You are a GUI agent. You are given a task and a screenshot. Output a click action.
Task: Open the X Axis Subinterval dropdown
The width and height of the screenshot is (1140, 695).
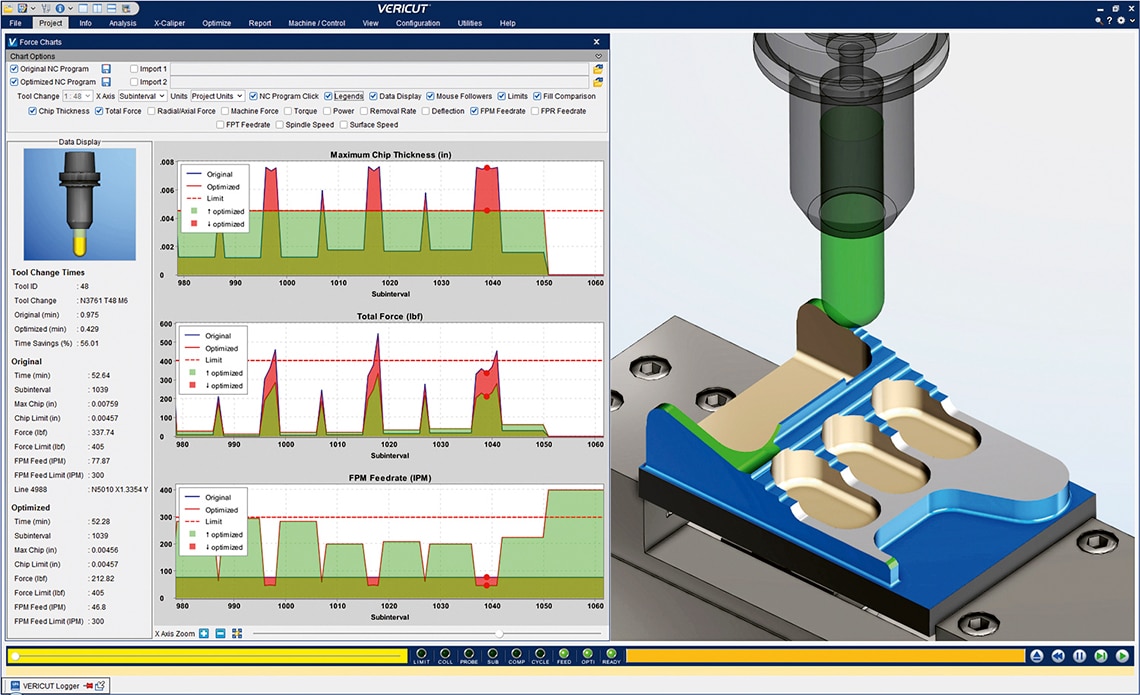point(142,96)
